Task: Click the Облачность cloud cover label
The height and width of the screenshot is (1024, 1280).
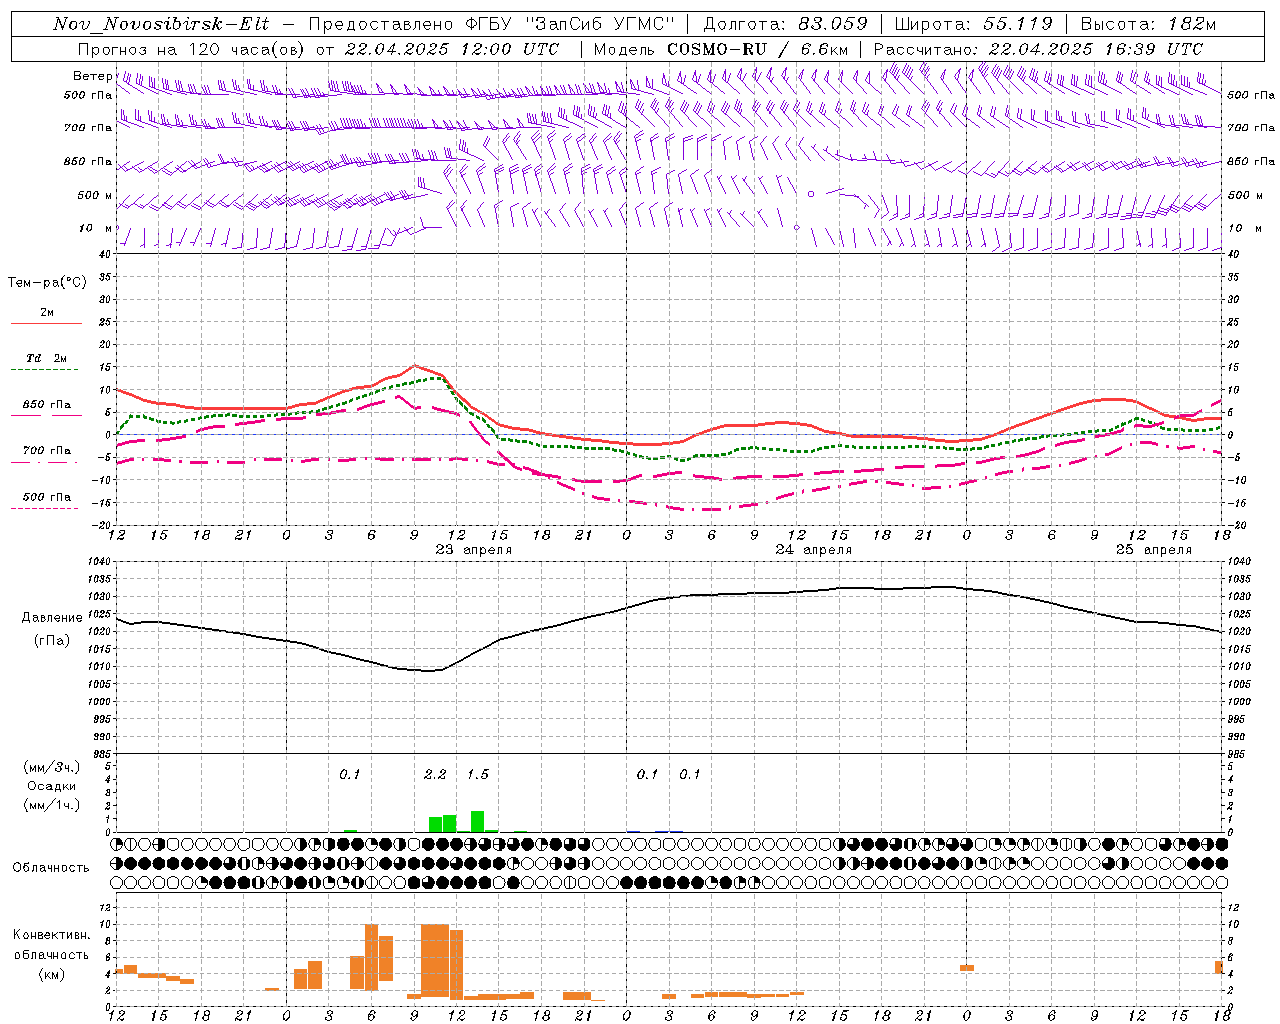Action: [x=51, y=867]
